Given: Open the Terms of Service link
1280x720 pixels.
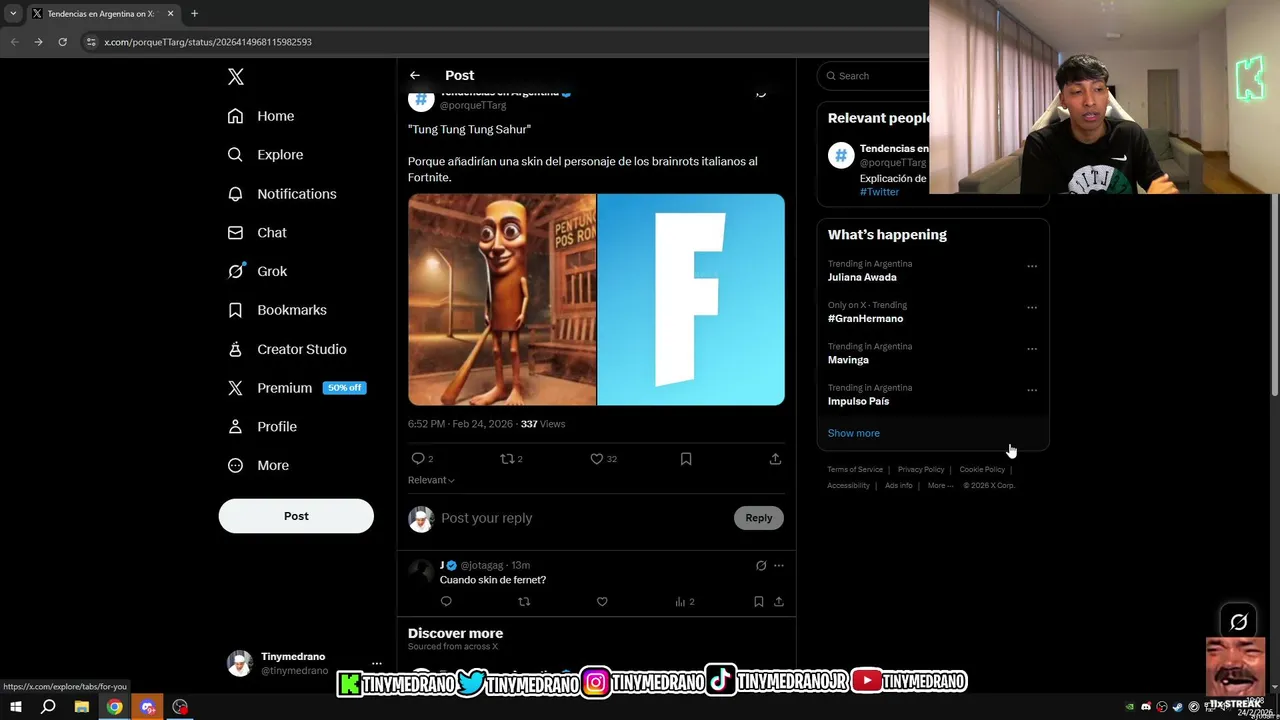Looking at the screenshot, I should tap(855, 469).
